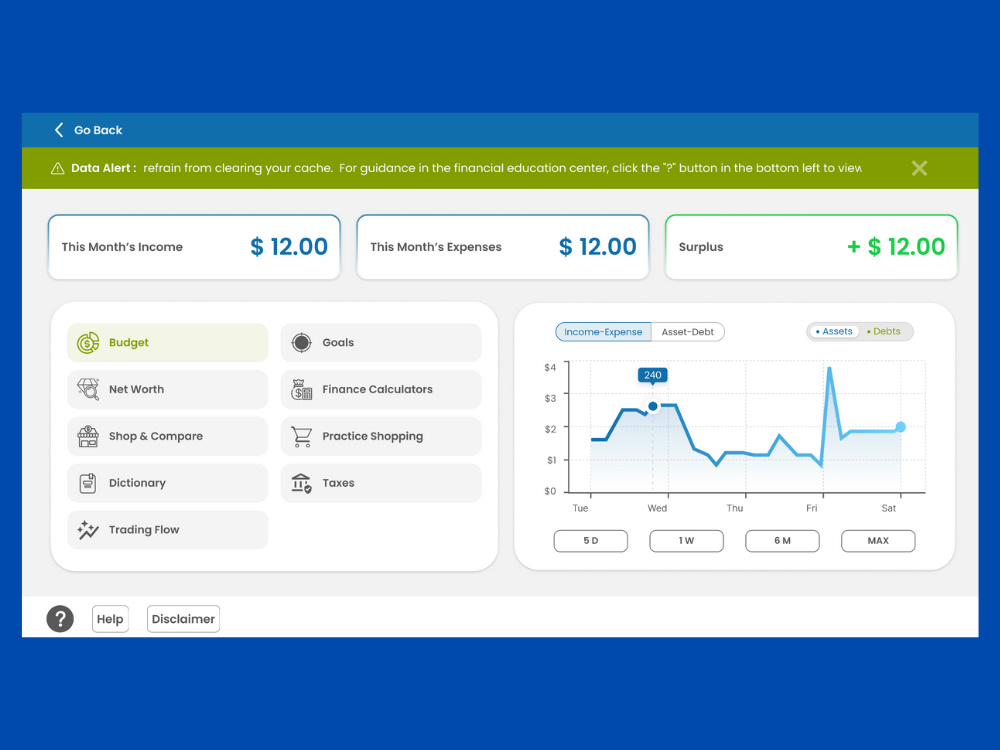This screenshot has width=1000, height=750.
Task: Set chart range to 5 D
Action: (x=591, y=541)
